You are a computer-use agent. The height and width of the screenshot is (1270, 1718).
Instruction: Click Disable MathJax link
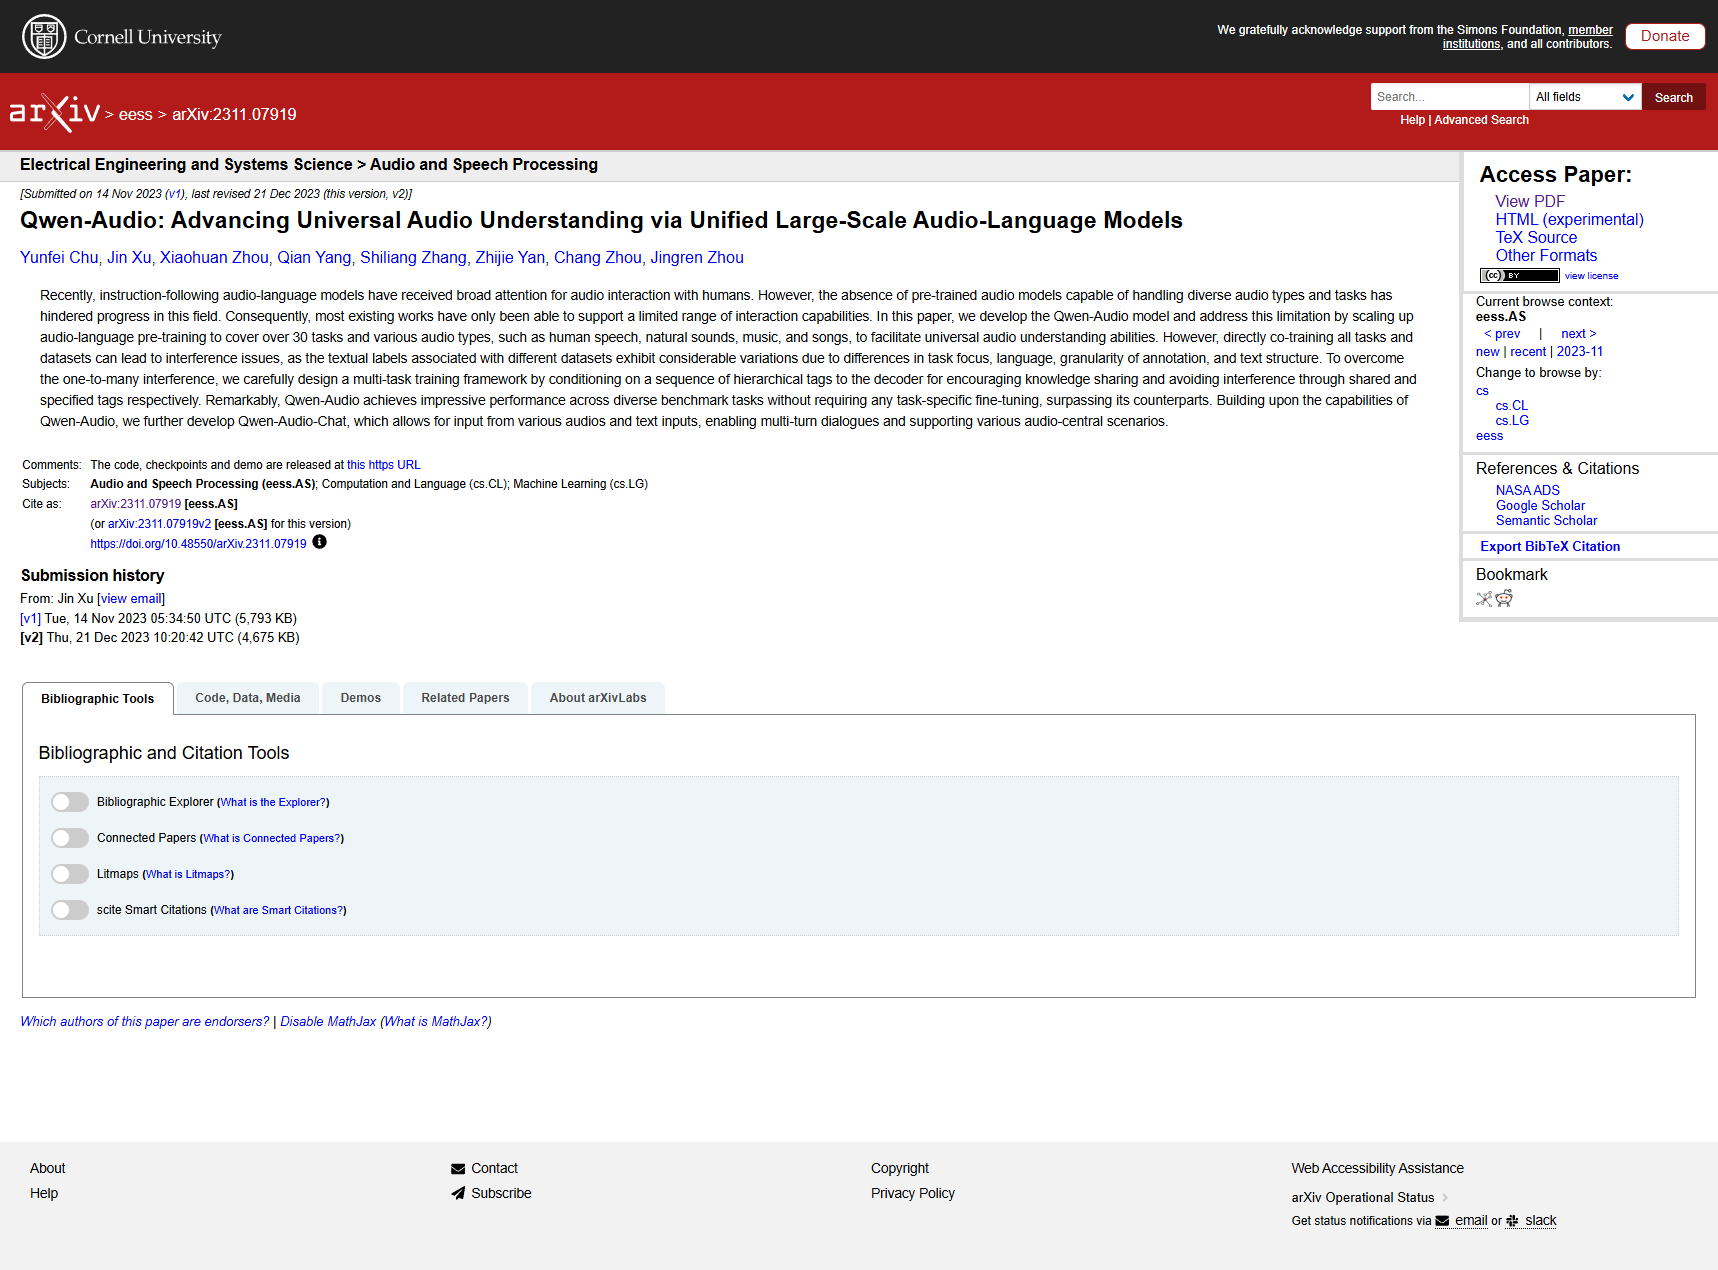(328, 1022)
